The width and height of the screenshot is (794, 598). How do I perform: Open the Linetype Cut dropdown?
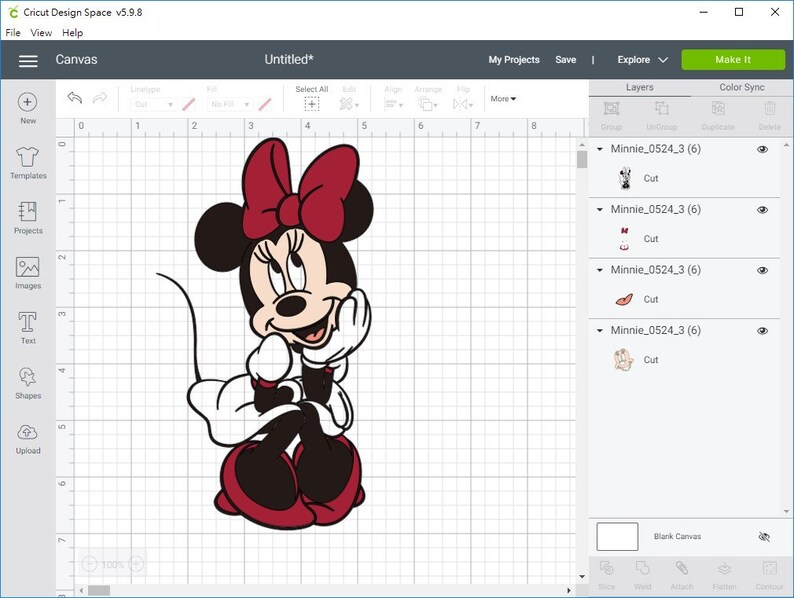[153, 105]
